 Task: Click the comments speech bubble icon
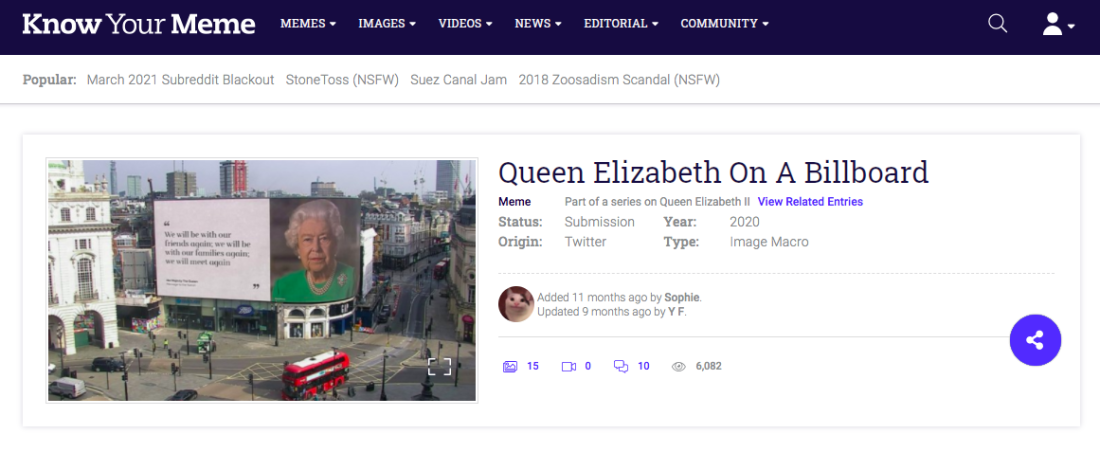(x=621, y=366)
